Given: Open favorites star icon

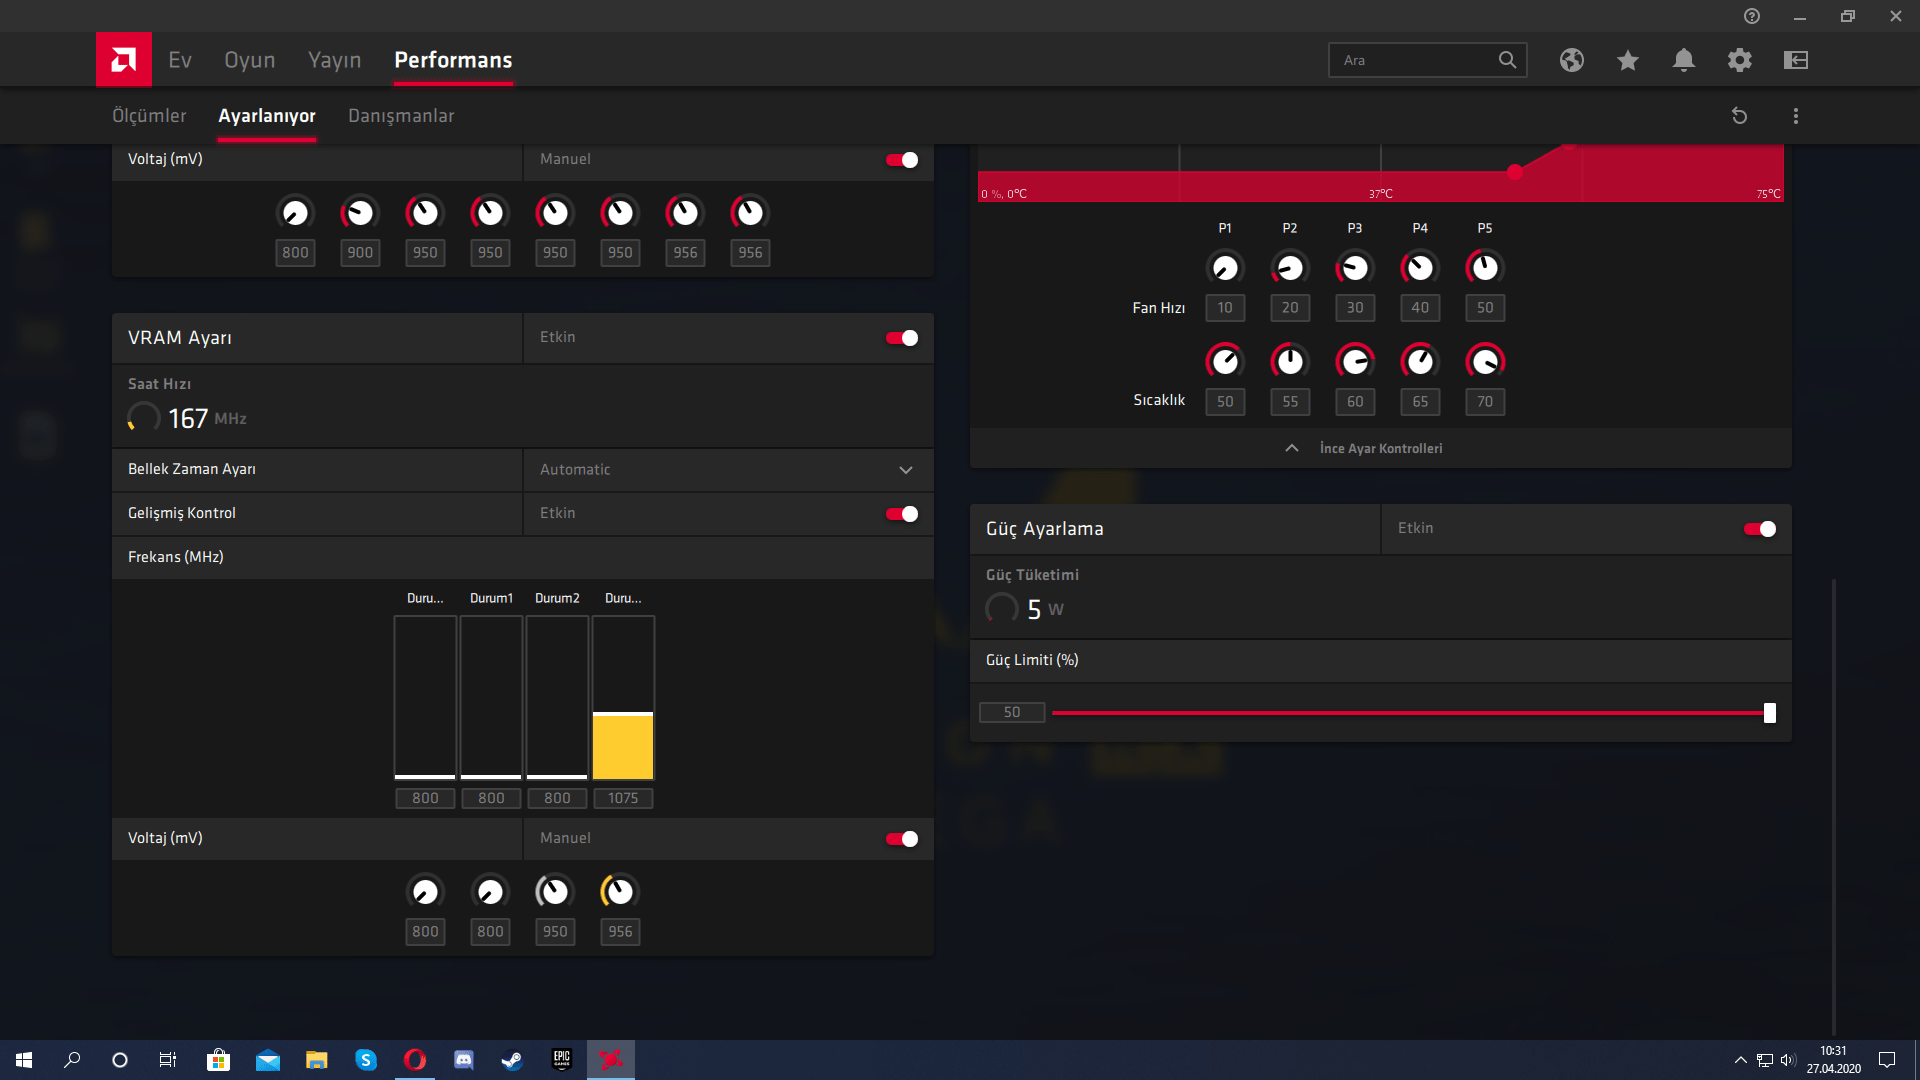Looking at the screenshot, I should [x=1627, y=60].
